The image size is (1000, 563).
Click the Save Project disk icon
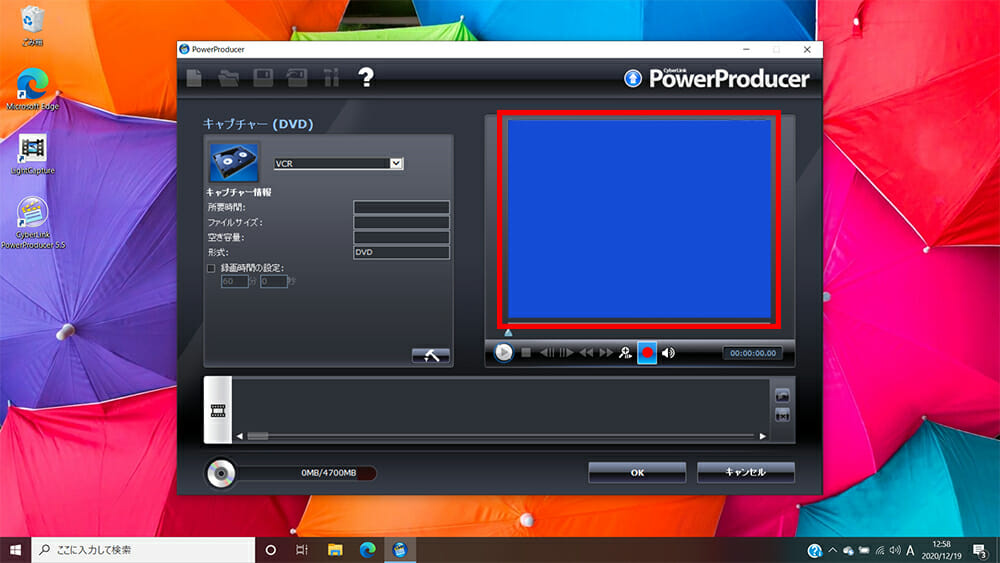click(x=263, y=78)
